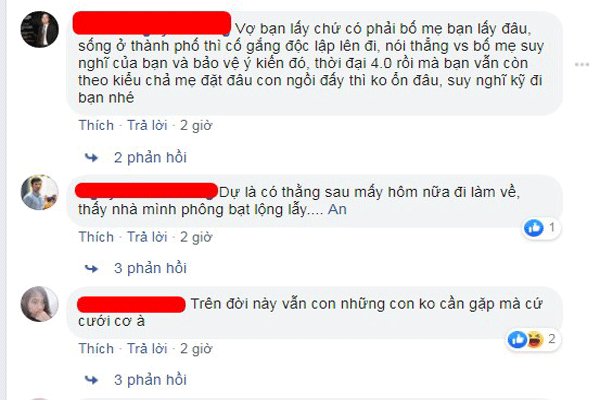The height and width of the screenshot is (400, 600).
Task: Click tagged name 'An' in second comment
Action: 337,209
